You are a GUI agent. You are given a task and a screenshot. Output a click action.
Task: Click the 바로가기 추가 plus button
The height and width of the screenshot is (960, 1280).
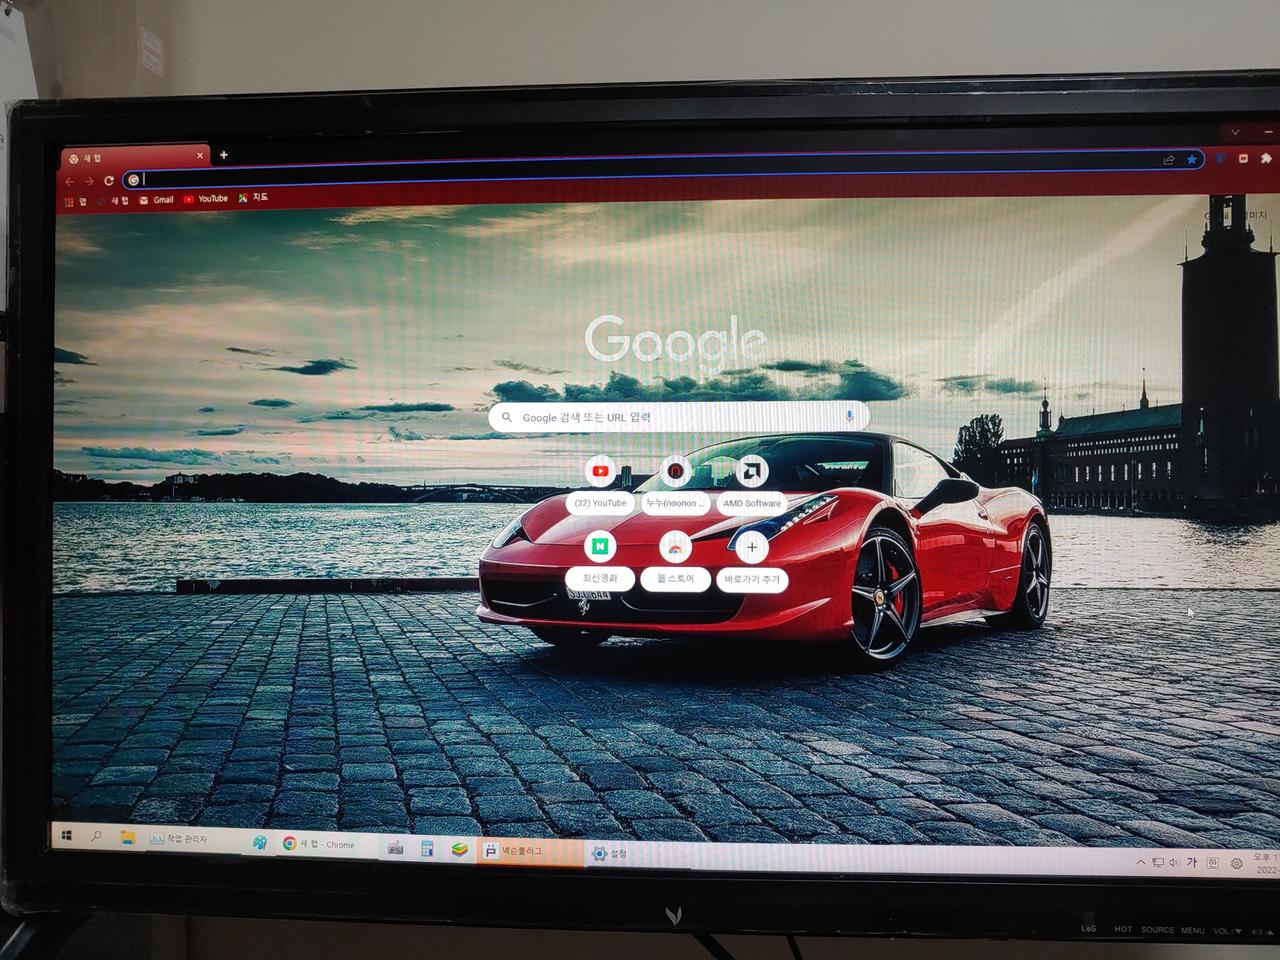click(x=752, y=548)
